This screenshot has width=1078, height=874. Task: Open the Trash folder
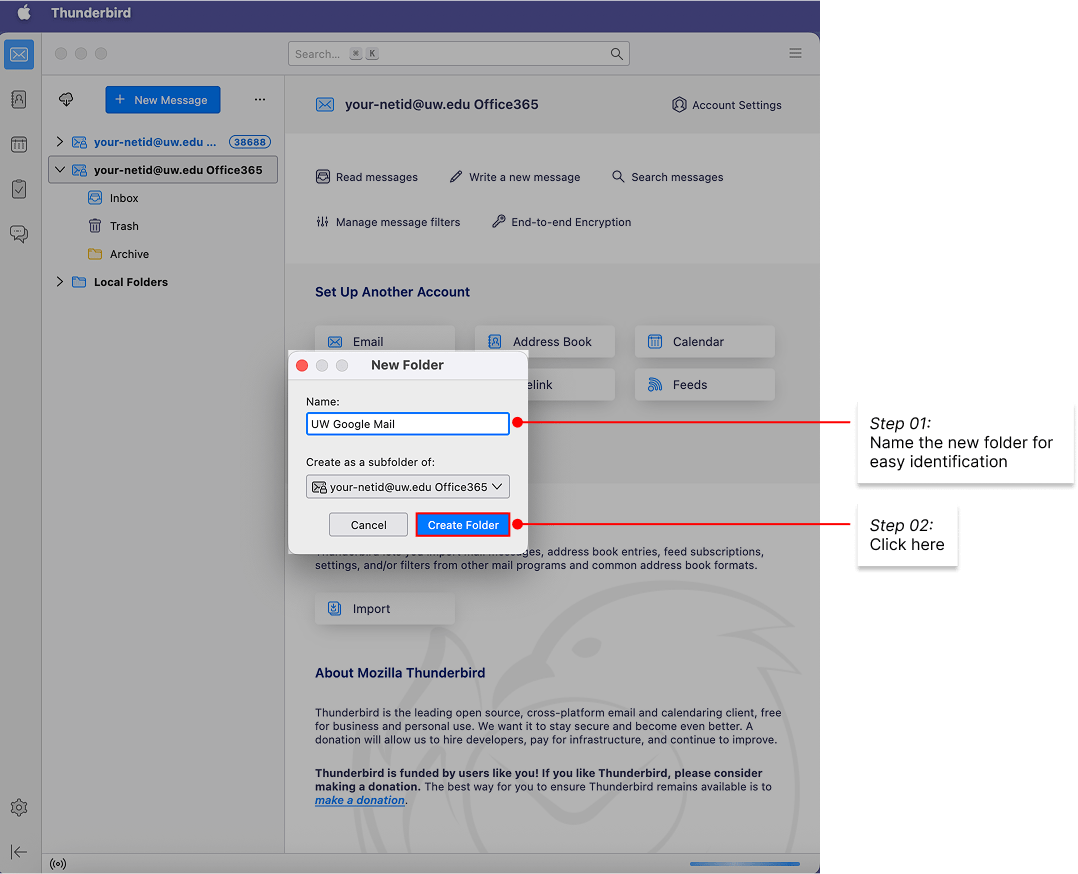(123, 225)
